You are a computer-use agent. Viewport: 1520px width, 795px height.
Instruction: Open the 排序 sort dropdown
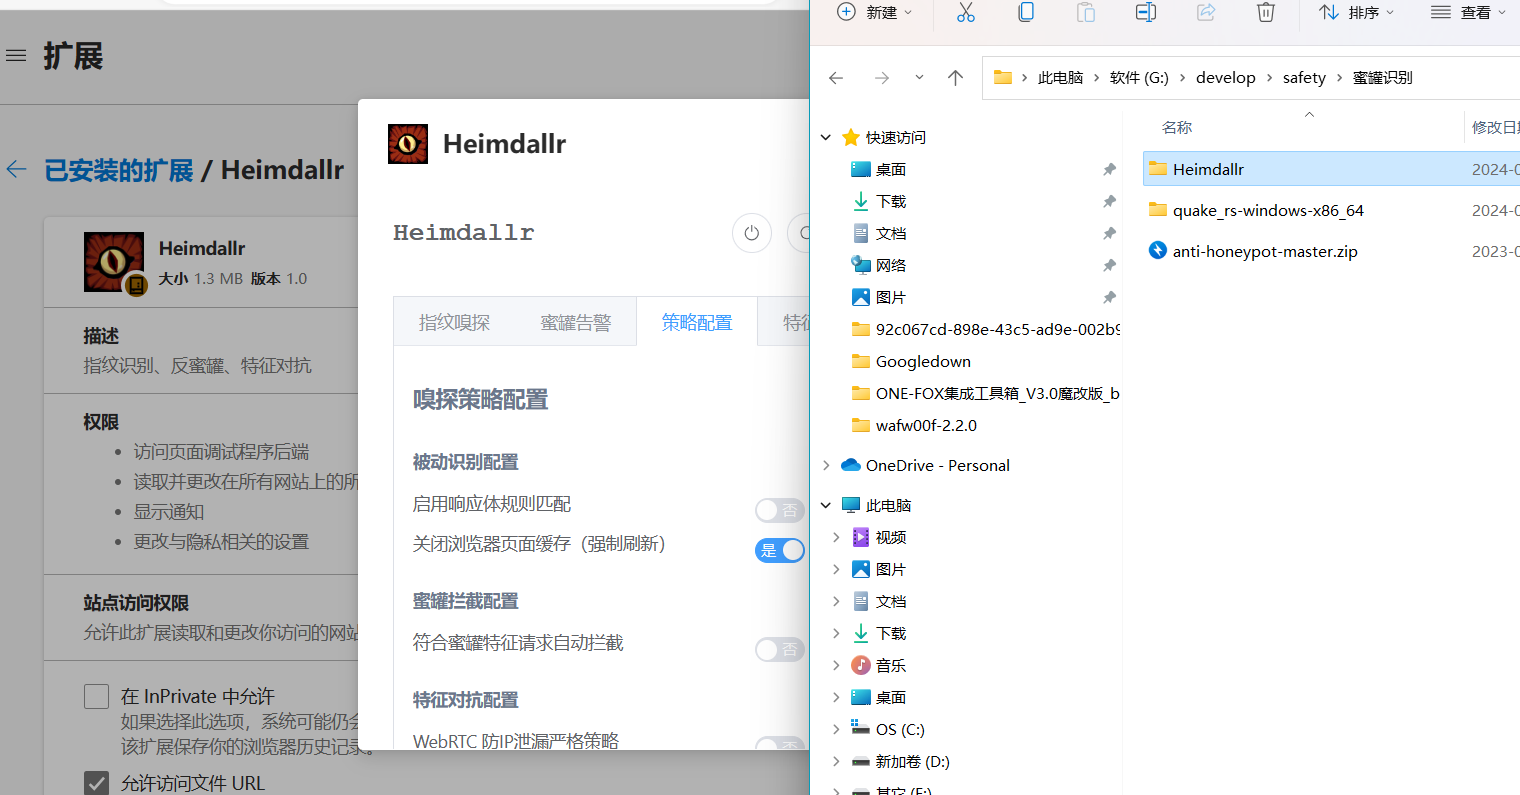click(1356, 12)
